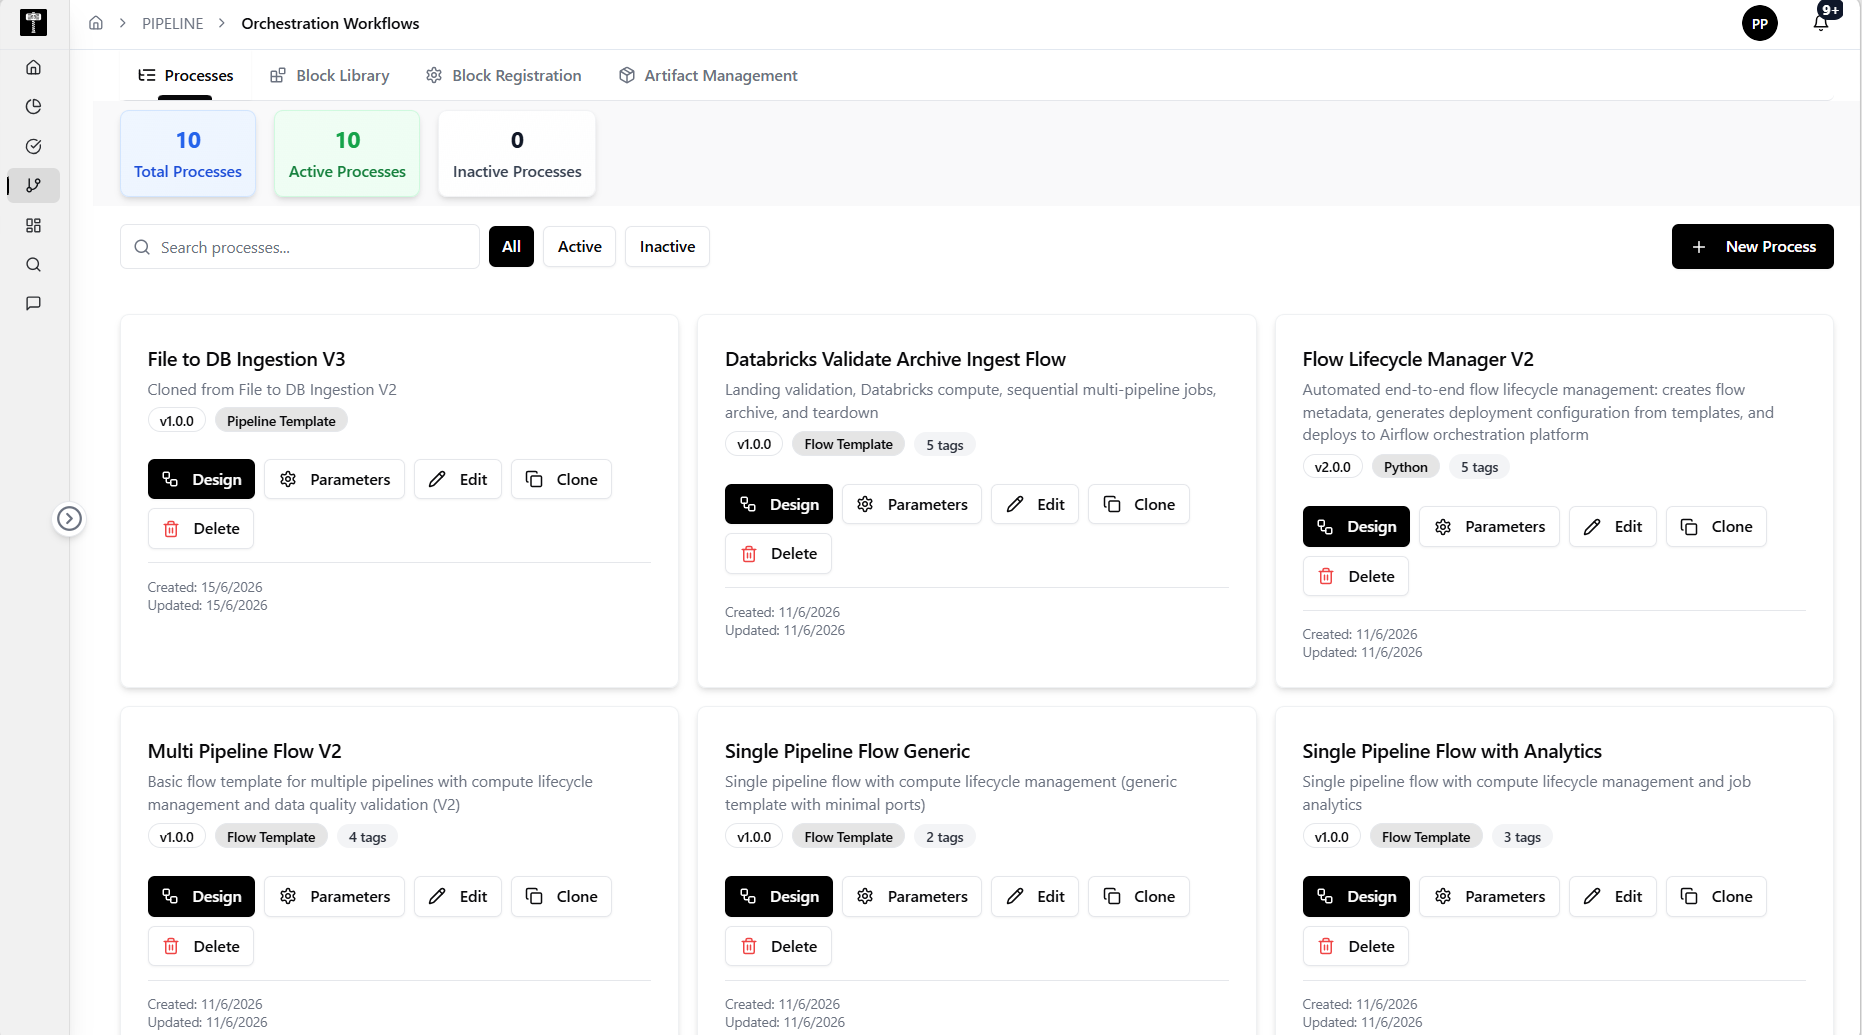This screenshot has width=1862, height=1035.
Task: Switch to the Block Library tab
Action: pyautogui.click(x=330, y=75)
